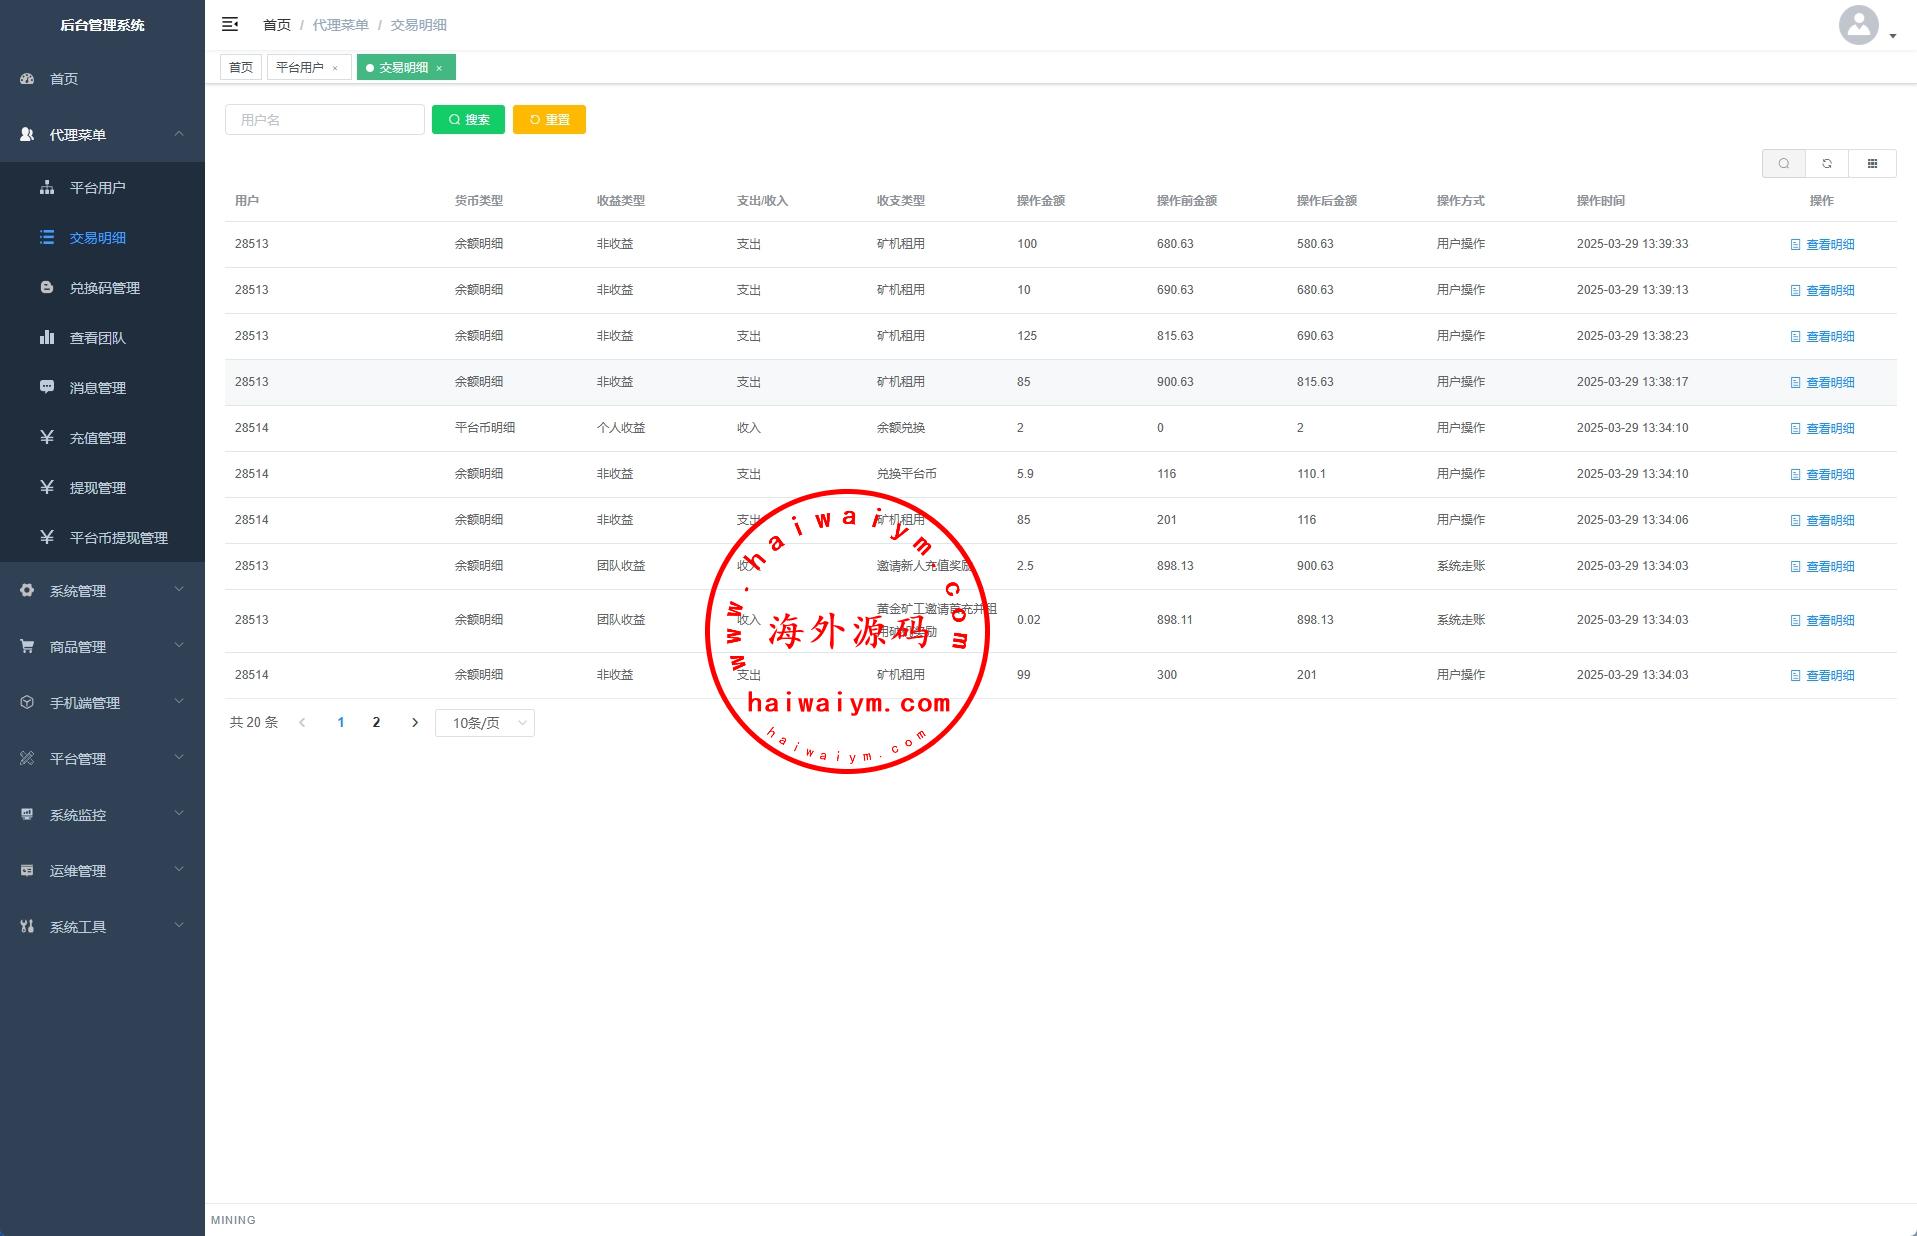
Task: Click the refresh icon above the table
Action: tap(1827, 164)
